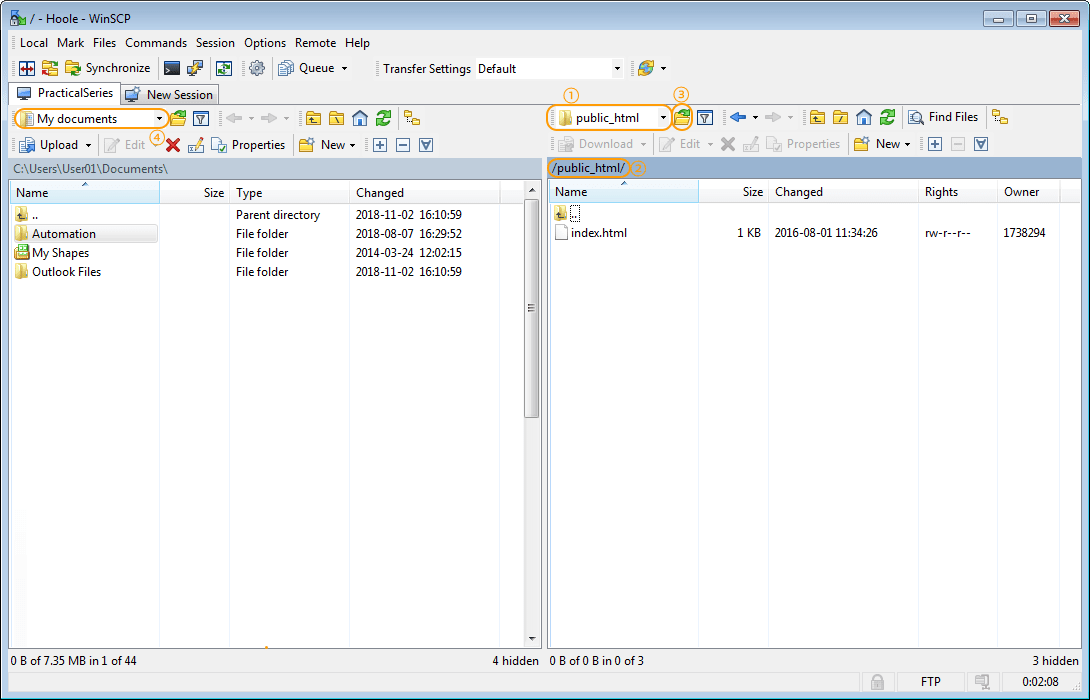Open local Properties button
Screen dimensions: 1090x700
pyautogui.click(x=248, y=145)
